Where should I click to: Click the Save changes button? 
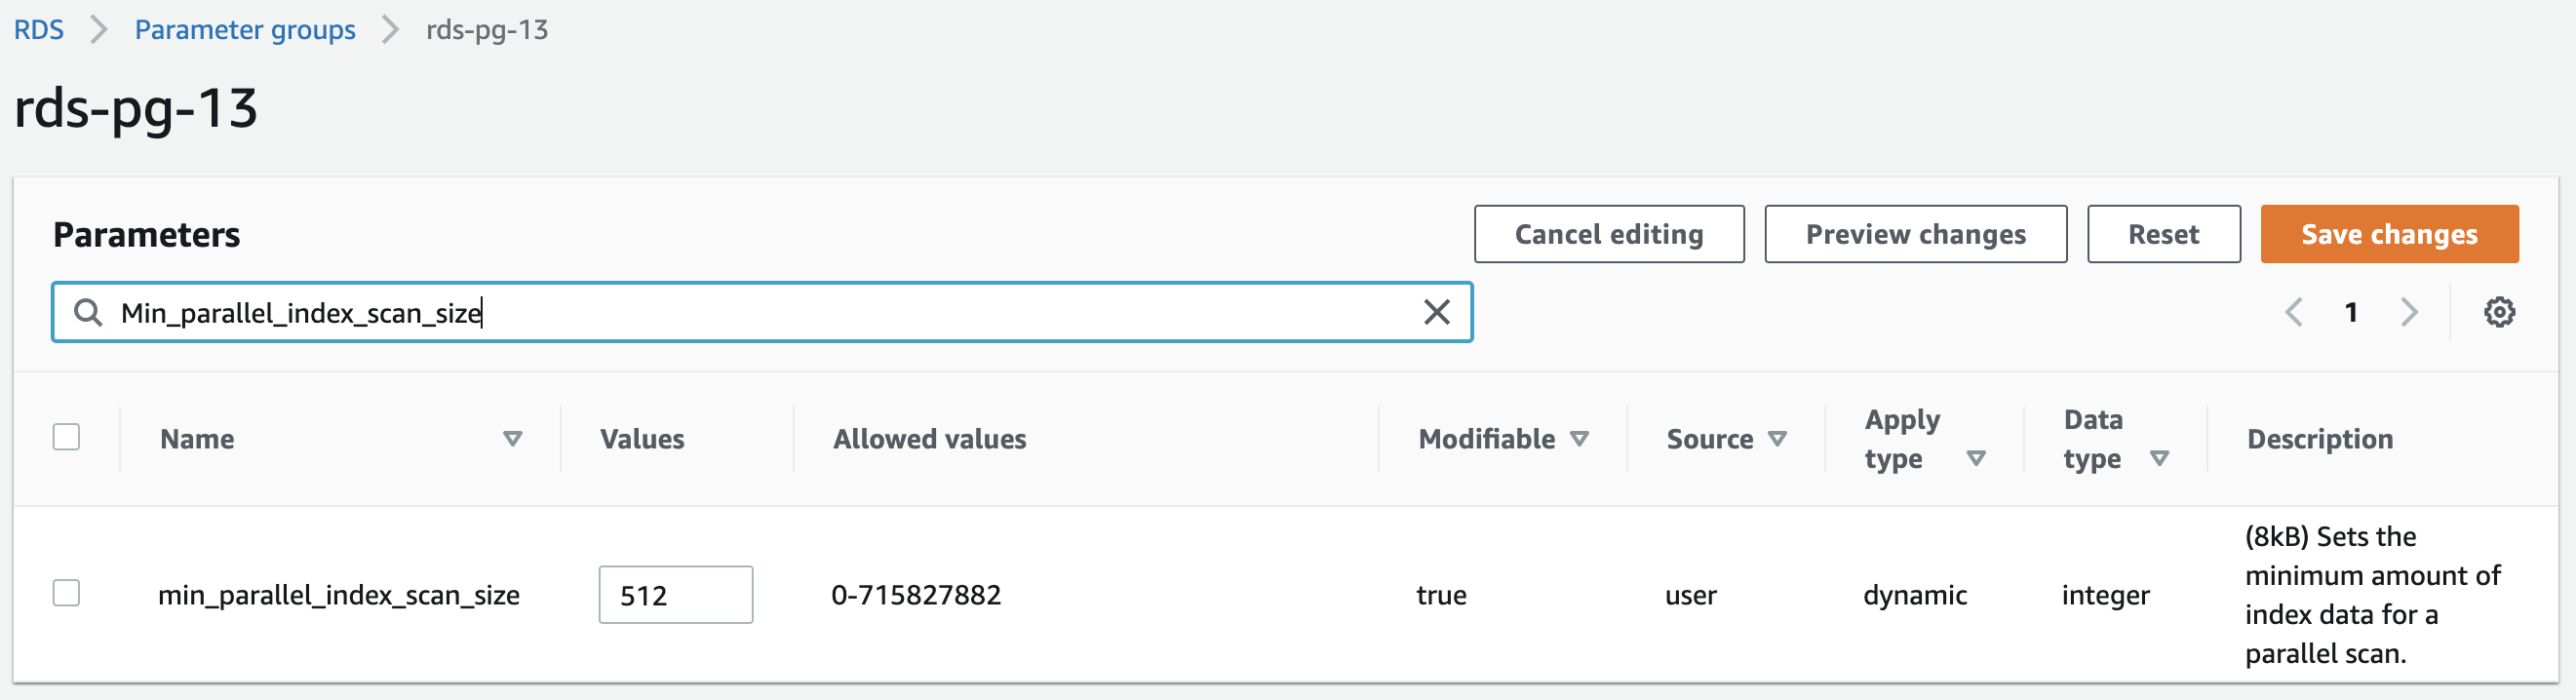(x=2388, y=234)
